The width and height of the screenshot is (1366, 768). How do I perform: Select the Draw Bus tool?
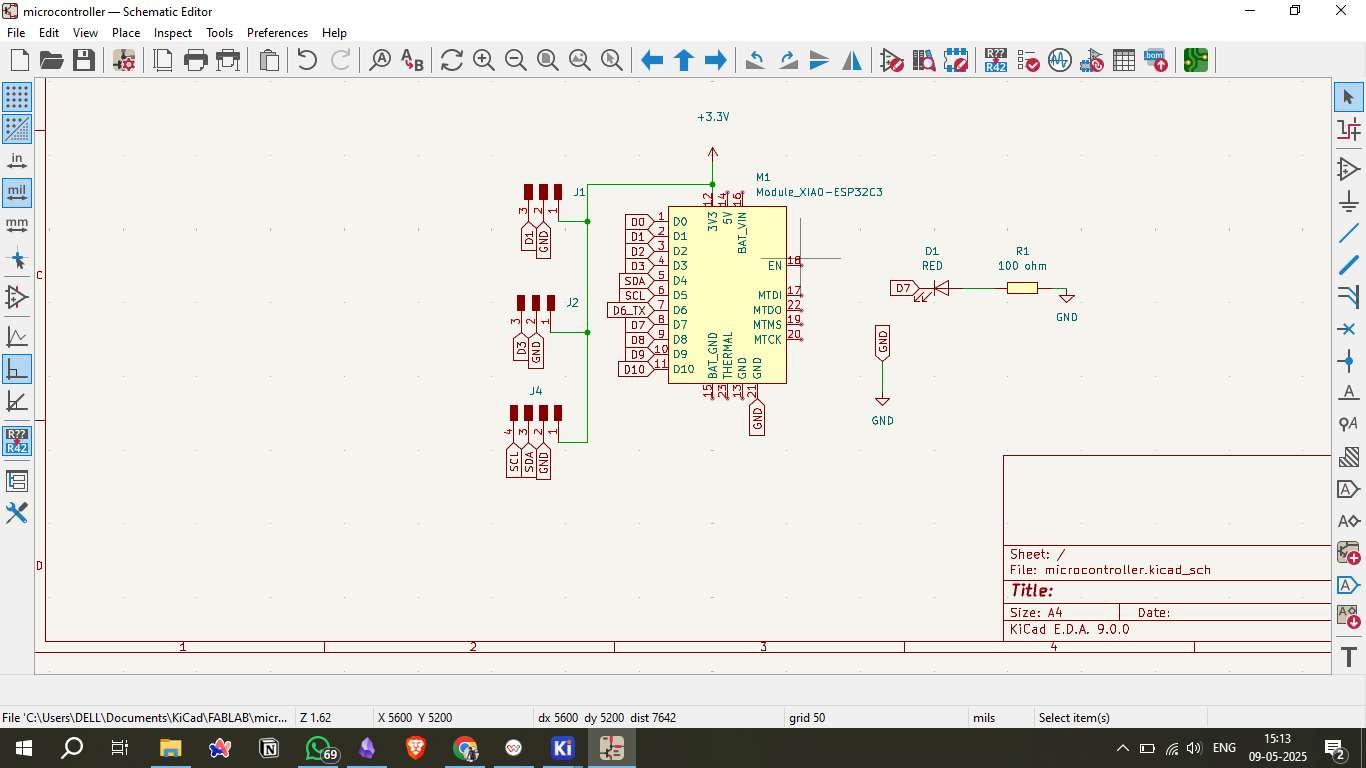click(1348, 265)
